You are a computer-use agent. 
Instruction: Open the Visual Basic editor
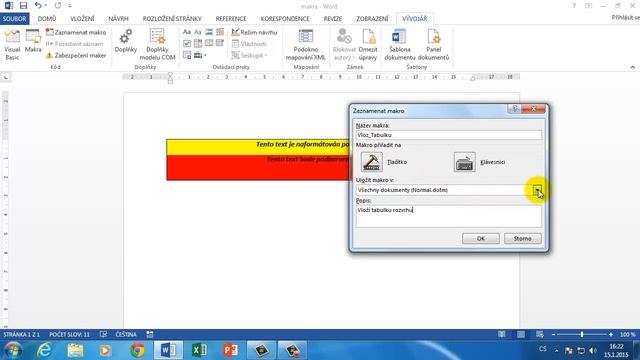pyautogui.click(x=12, y=45)
